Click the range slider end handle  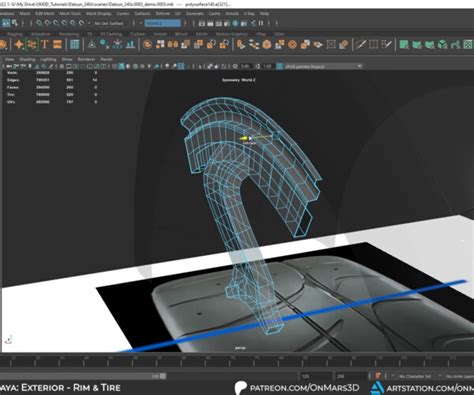click(x=163, y=376)
